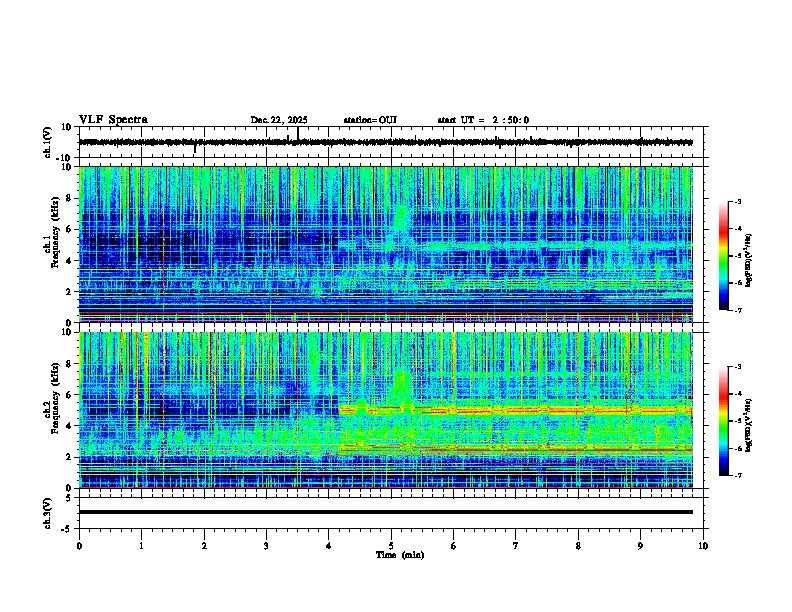The height and width of the screenshot is (612, 792).
Task: Click the downward spike in the ch.1 waveform
Action: pyautogui.click(x=195, y=148)
